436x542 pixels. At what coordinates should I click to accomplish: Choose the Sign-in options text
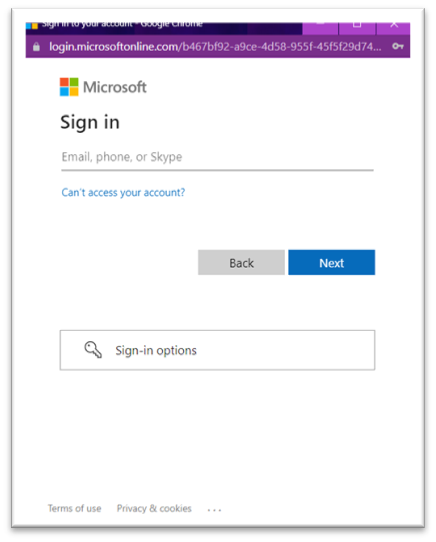tap(156, 351)
